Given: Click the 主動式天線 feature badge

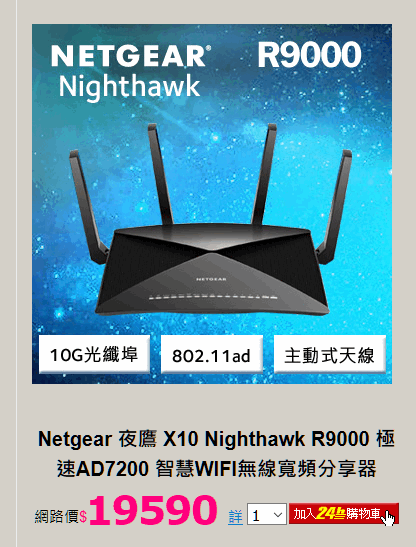Looking at the screenshot, I should pyautogui.click(x=330, y=354).
